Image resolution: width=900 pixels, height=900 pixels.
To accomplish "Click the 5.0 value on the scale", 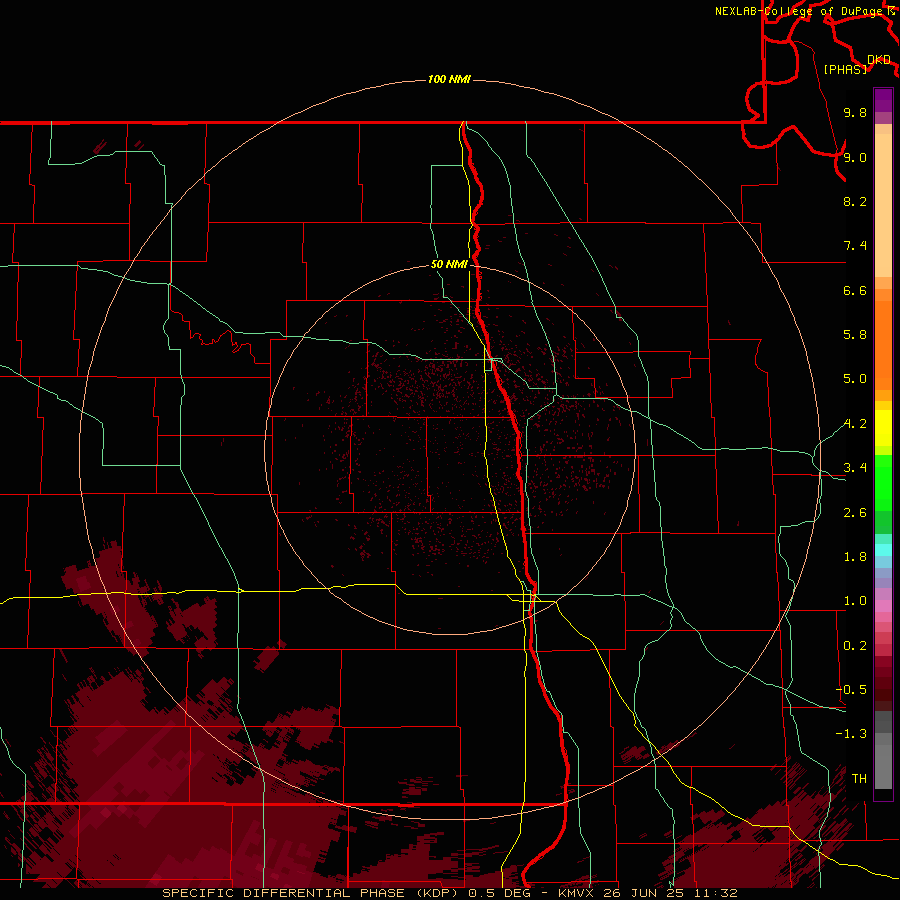I will pyautogui.click(x=855, y=379).
